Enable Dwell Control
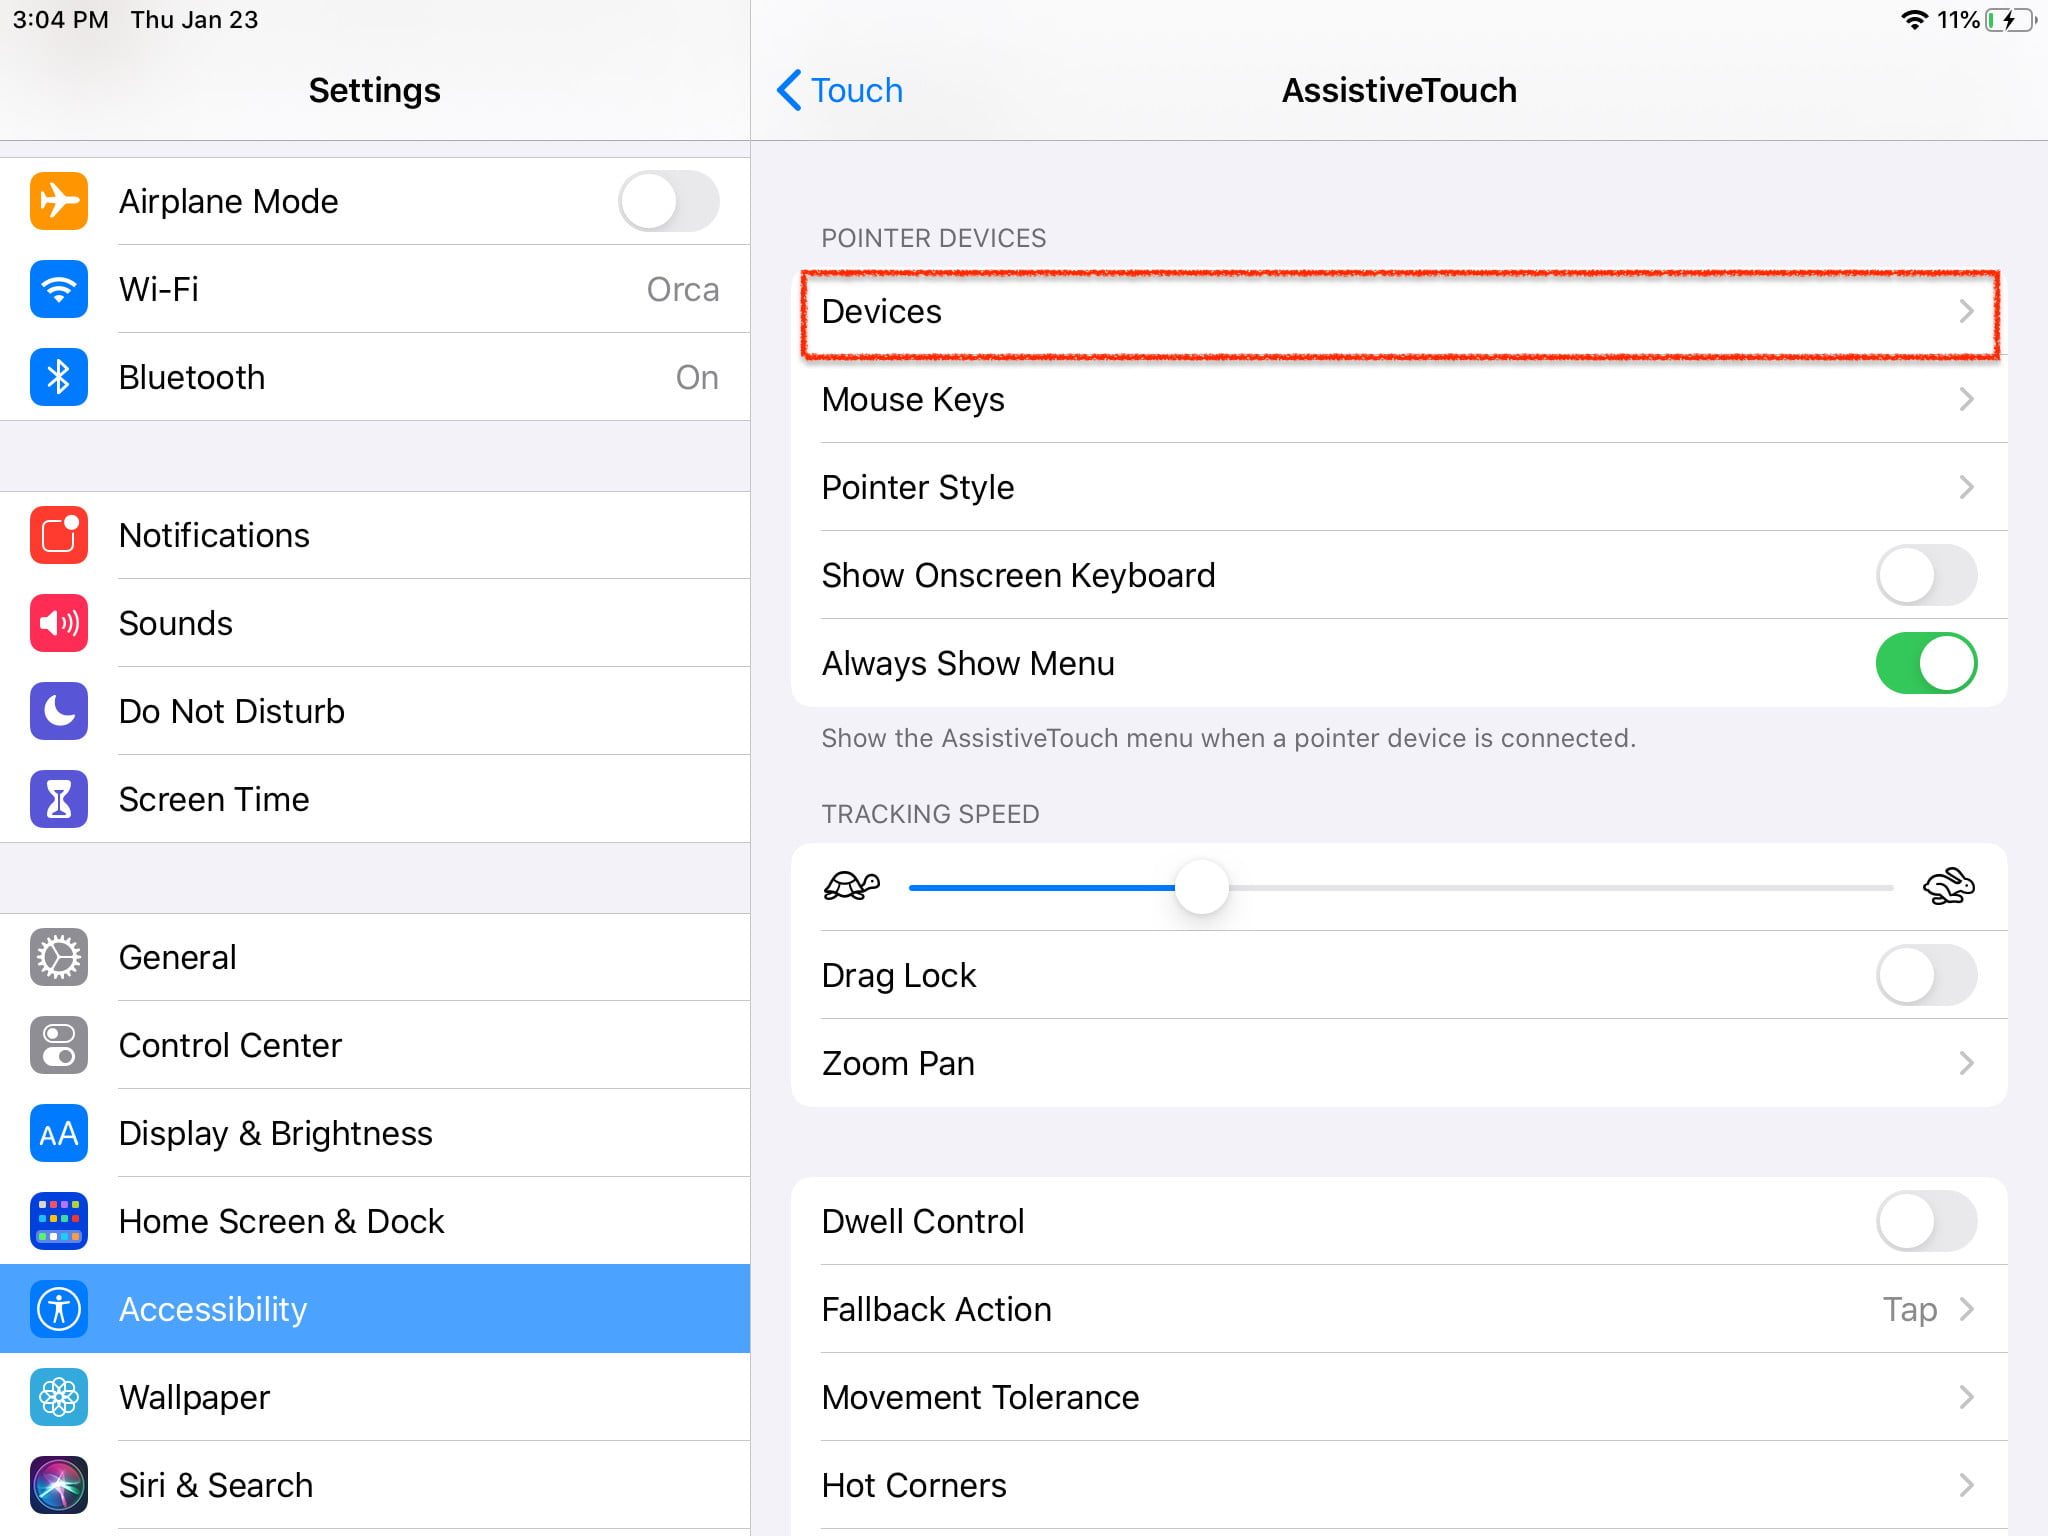This screenshot has width=2048, height=1536. (1925, 1221)
